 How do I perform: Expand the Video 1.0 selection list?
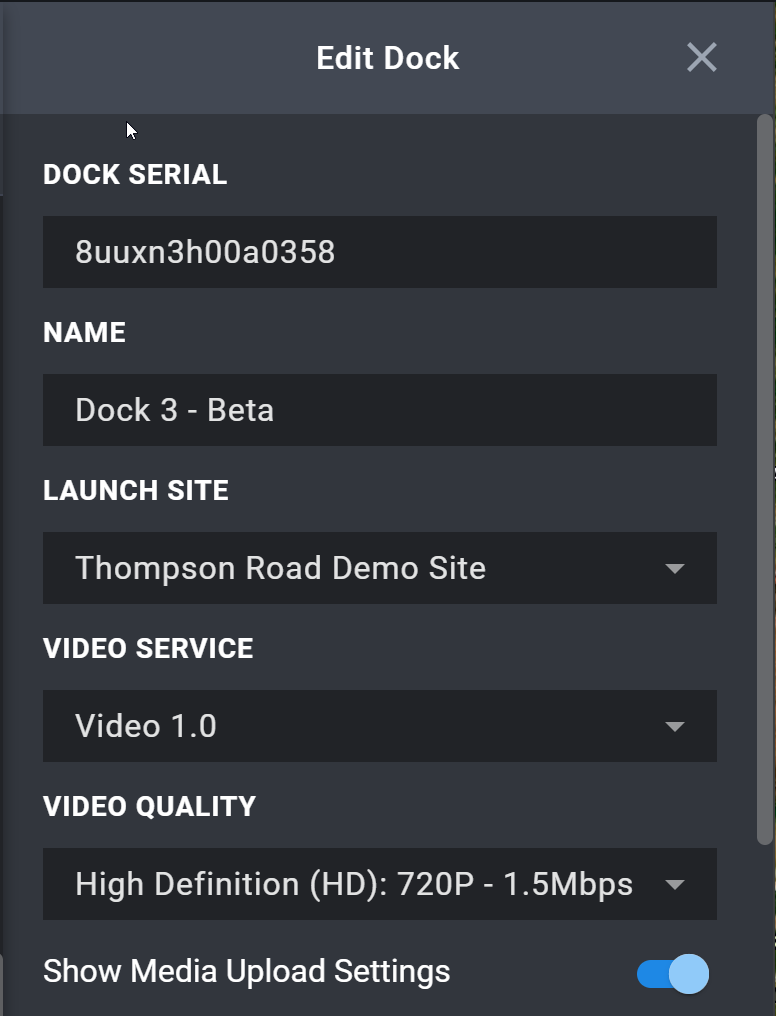click(x=380, y=726)
